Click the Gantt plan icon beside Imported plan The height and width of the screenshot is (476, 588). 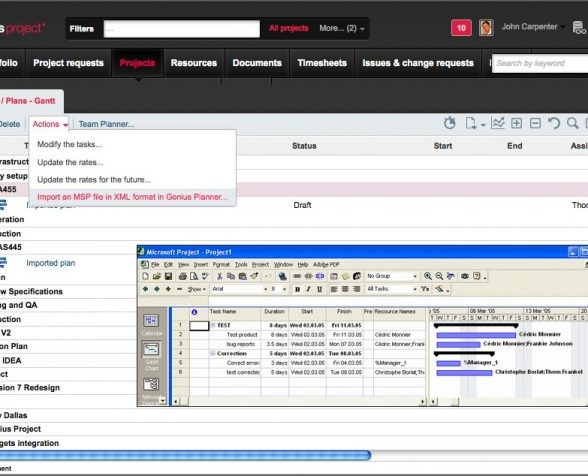point(3,262)
